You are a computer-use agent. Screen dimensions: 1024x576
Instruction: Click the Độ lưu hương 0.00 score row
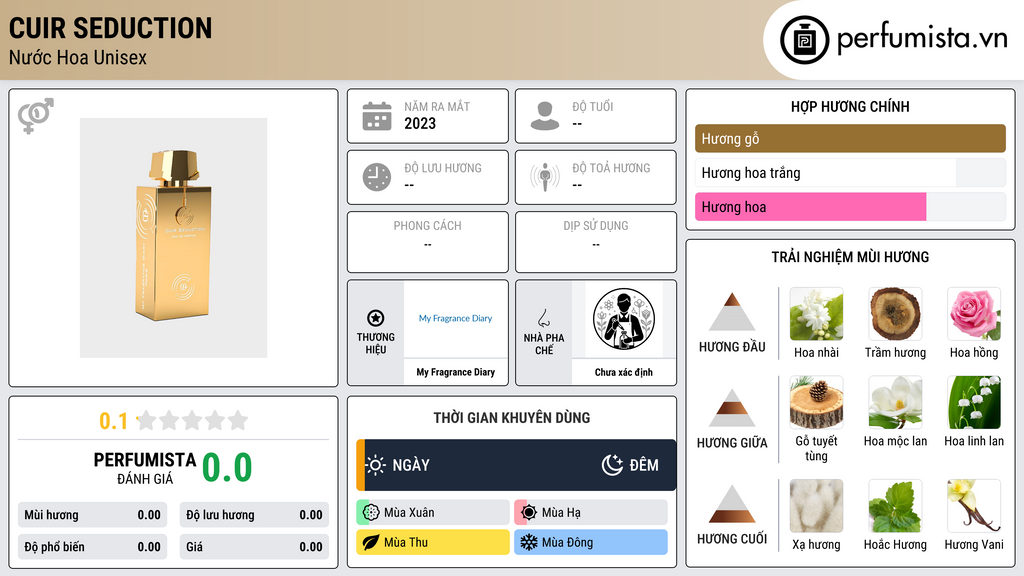tap(254, 515)
